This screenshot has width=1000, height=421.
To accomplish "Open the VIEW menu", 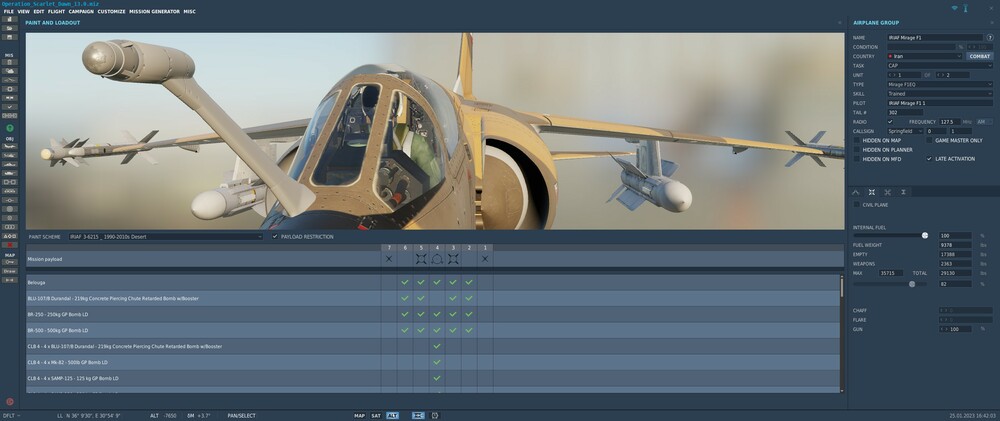I will pos(24,11).
